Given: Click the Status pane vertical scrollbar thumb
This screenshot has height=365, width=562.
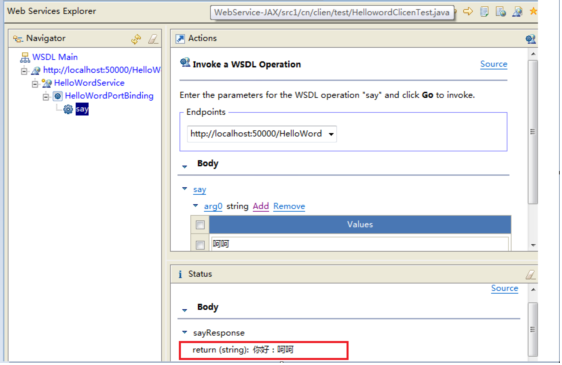Looking at the screenshot, I should (533, 330).
